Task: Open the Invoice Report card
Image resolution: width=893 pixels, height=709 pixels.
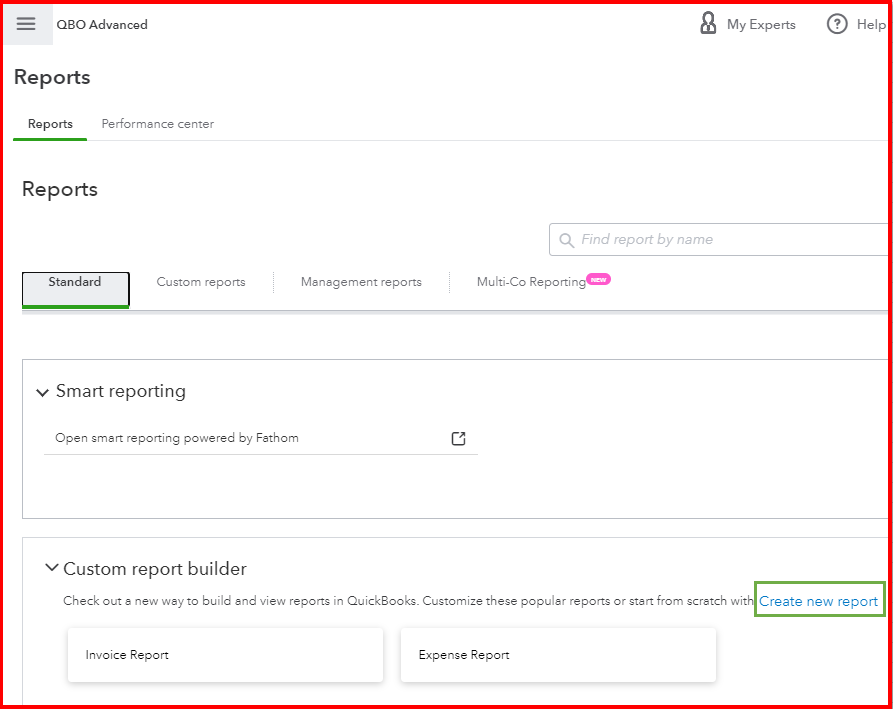Action: point(224,655)
